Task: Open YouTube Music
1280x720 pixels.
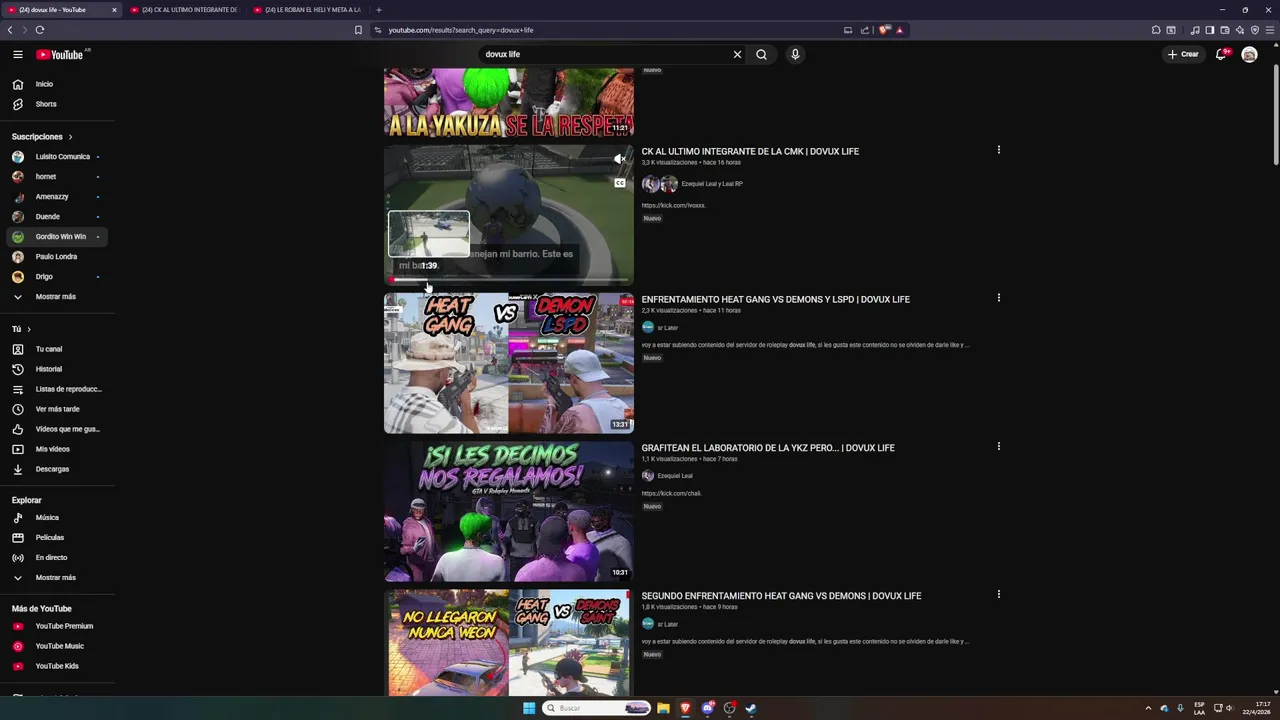Action: (60, 646)
